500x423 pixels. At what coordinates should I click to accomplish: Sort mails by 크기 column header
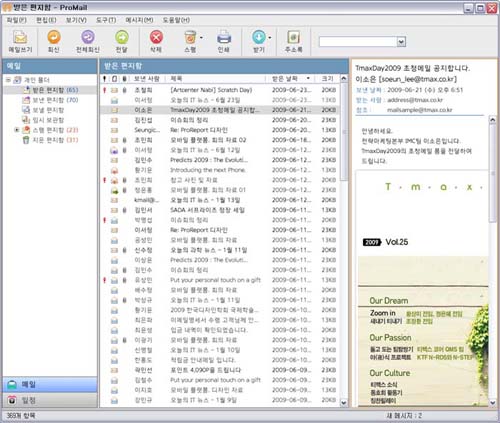pyautogui.click(x=327, y=79)
